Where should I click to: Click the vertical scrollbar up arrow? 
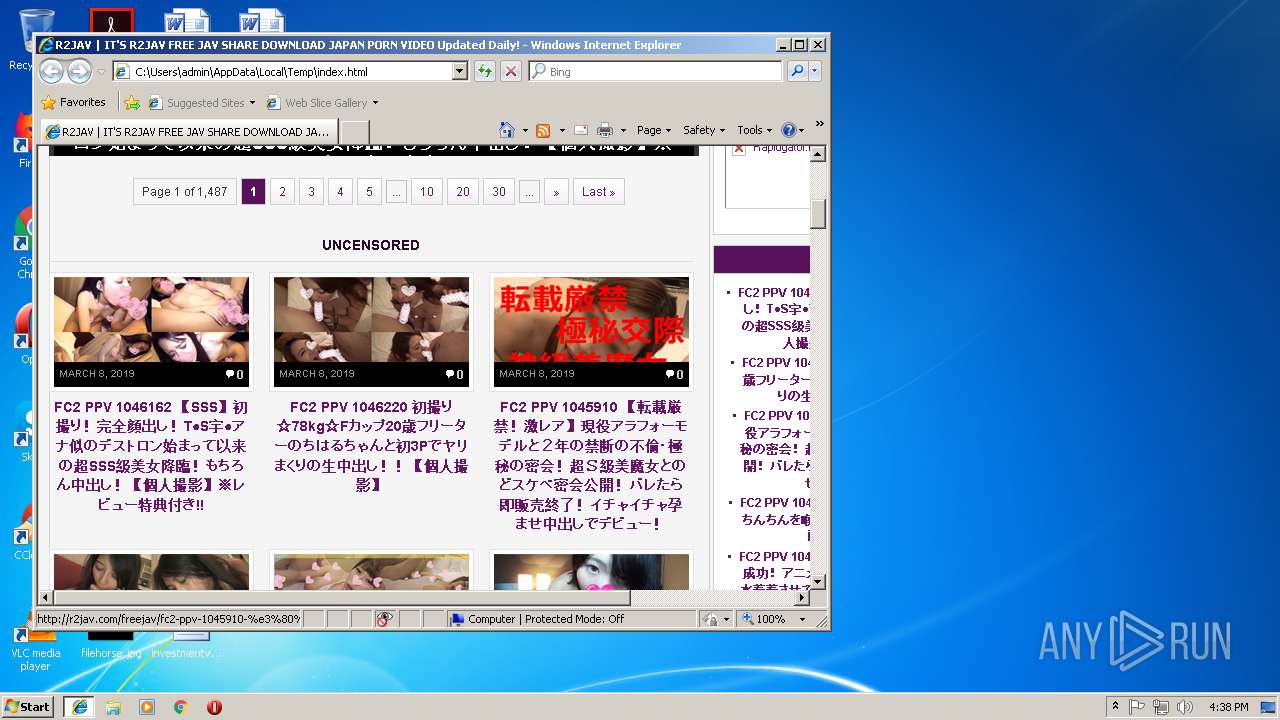[818, 154]
